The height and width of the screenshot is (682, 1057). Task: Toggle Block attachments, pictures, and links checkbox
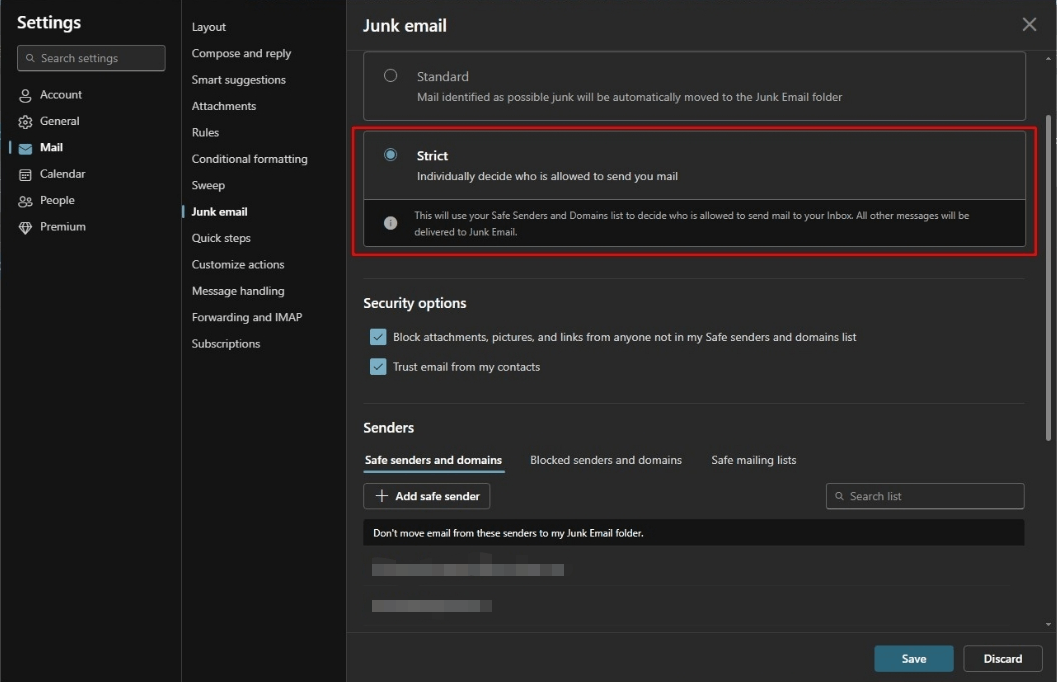click(x=378, y=337)
